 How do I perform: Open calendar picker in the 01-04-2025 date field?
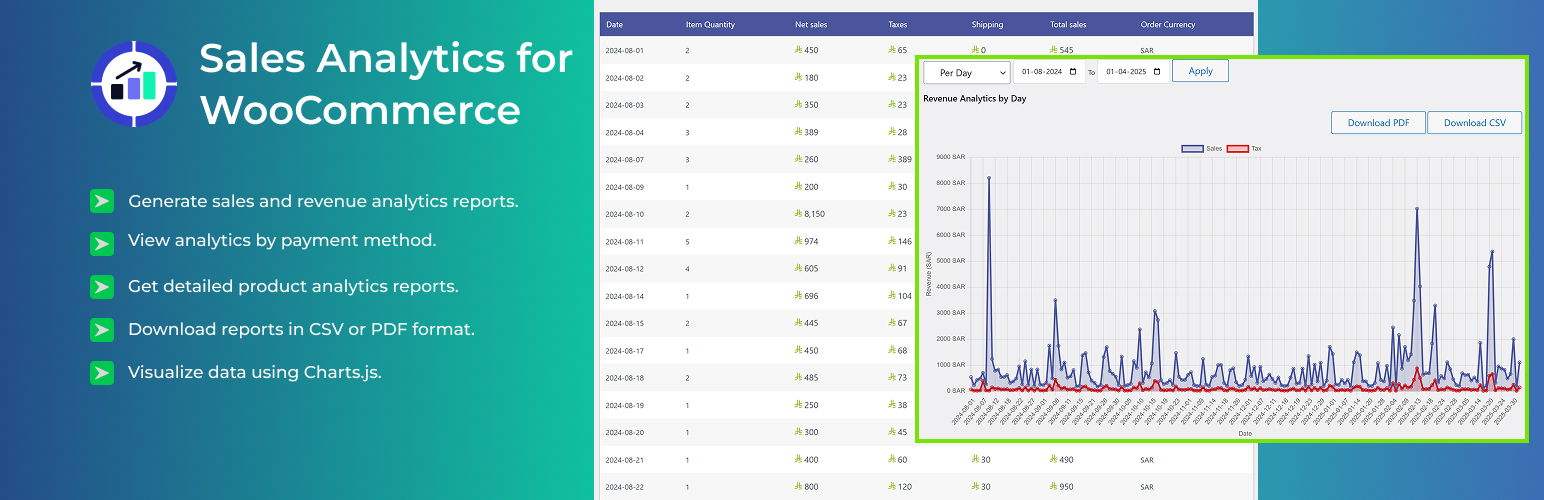[1157, 72]
